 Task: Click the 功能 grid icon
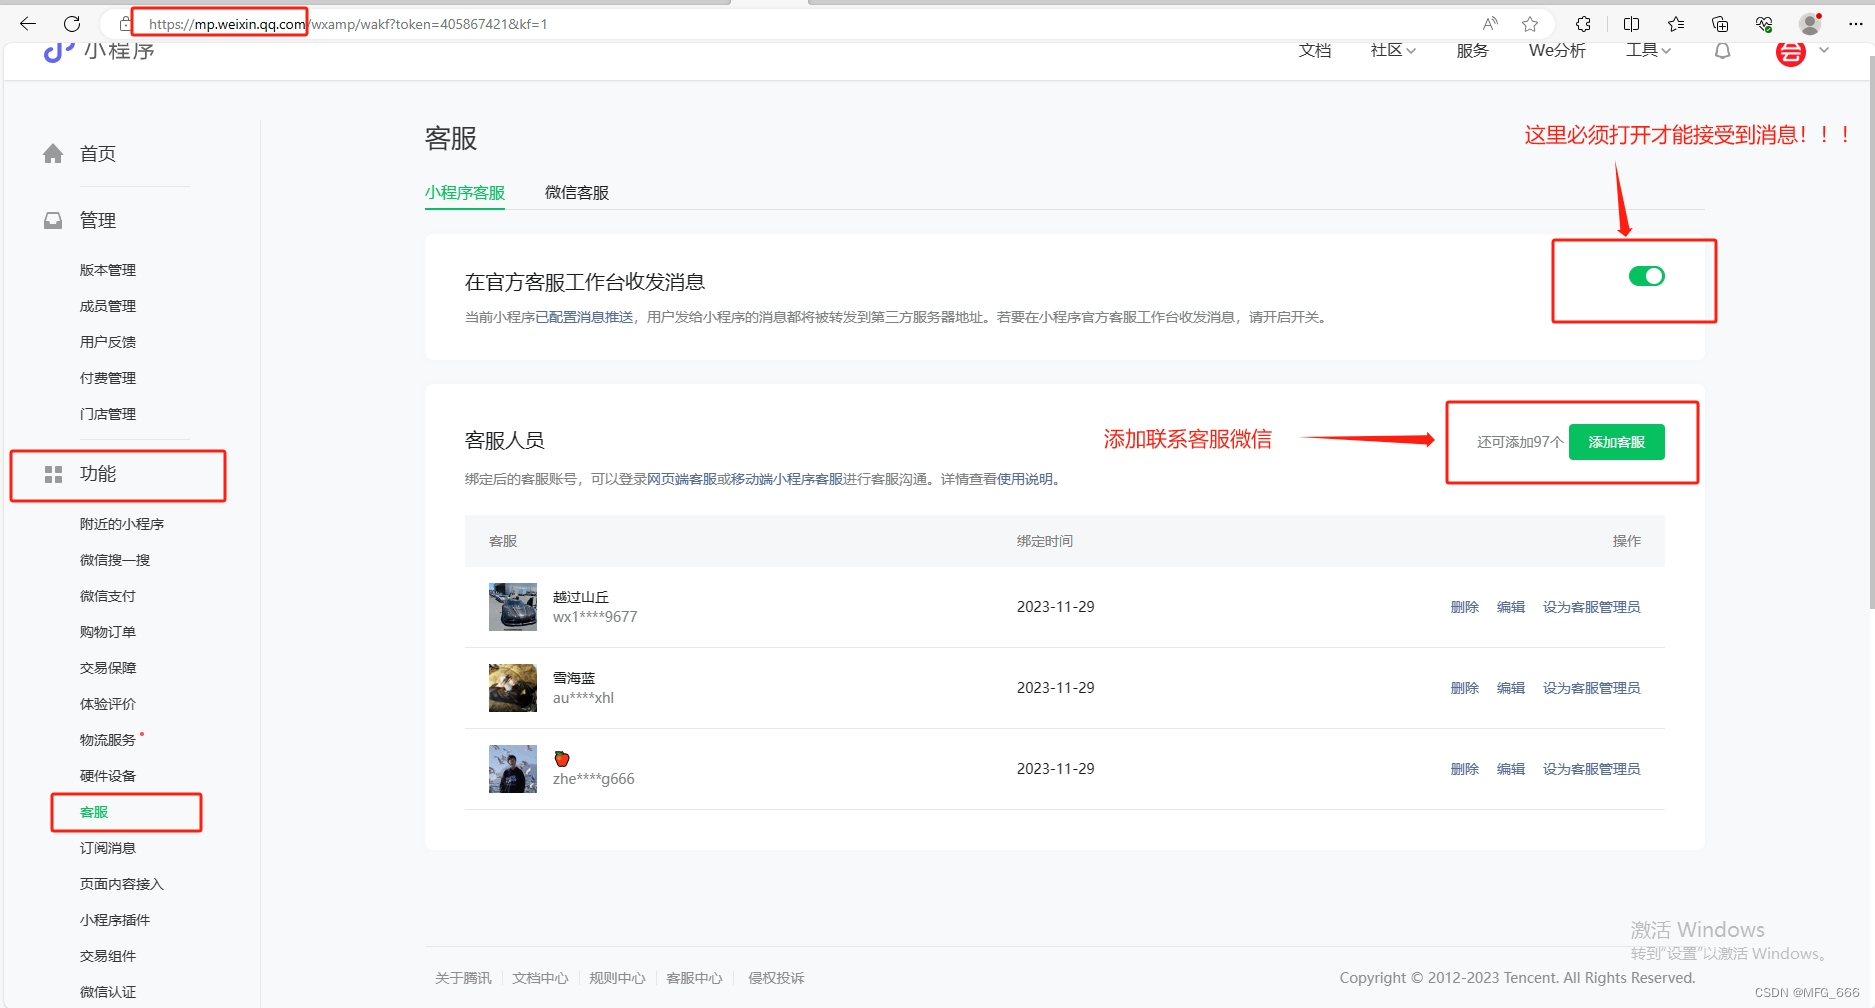pos(53,474)
